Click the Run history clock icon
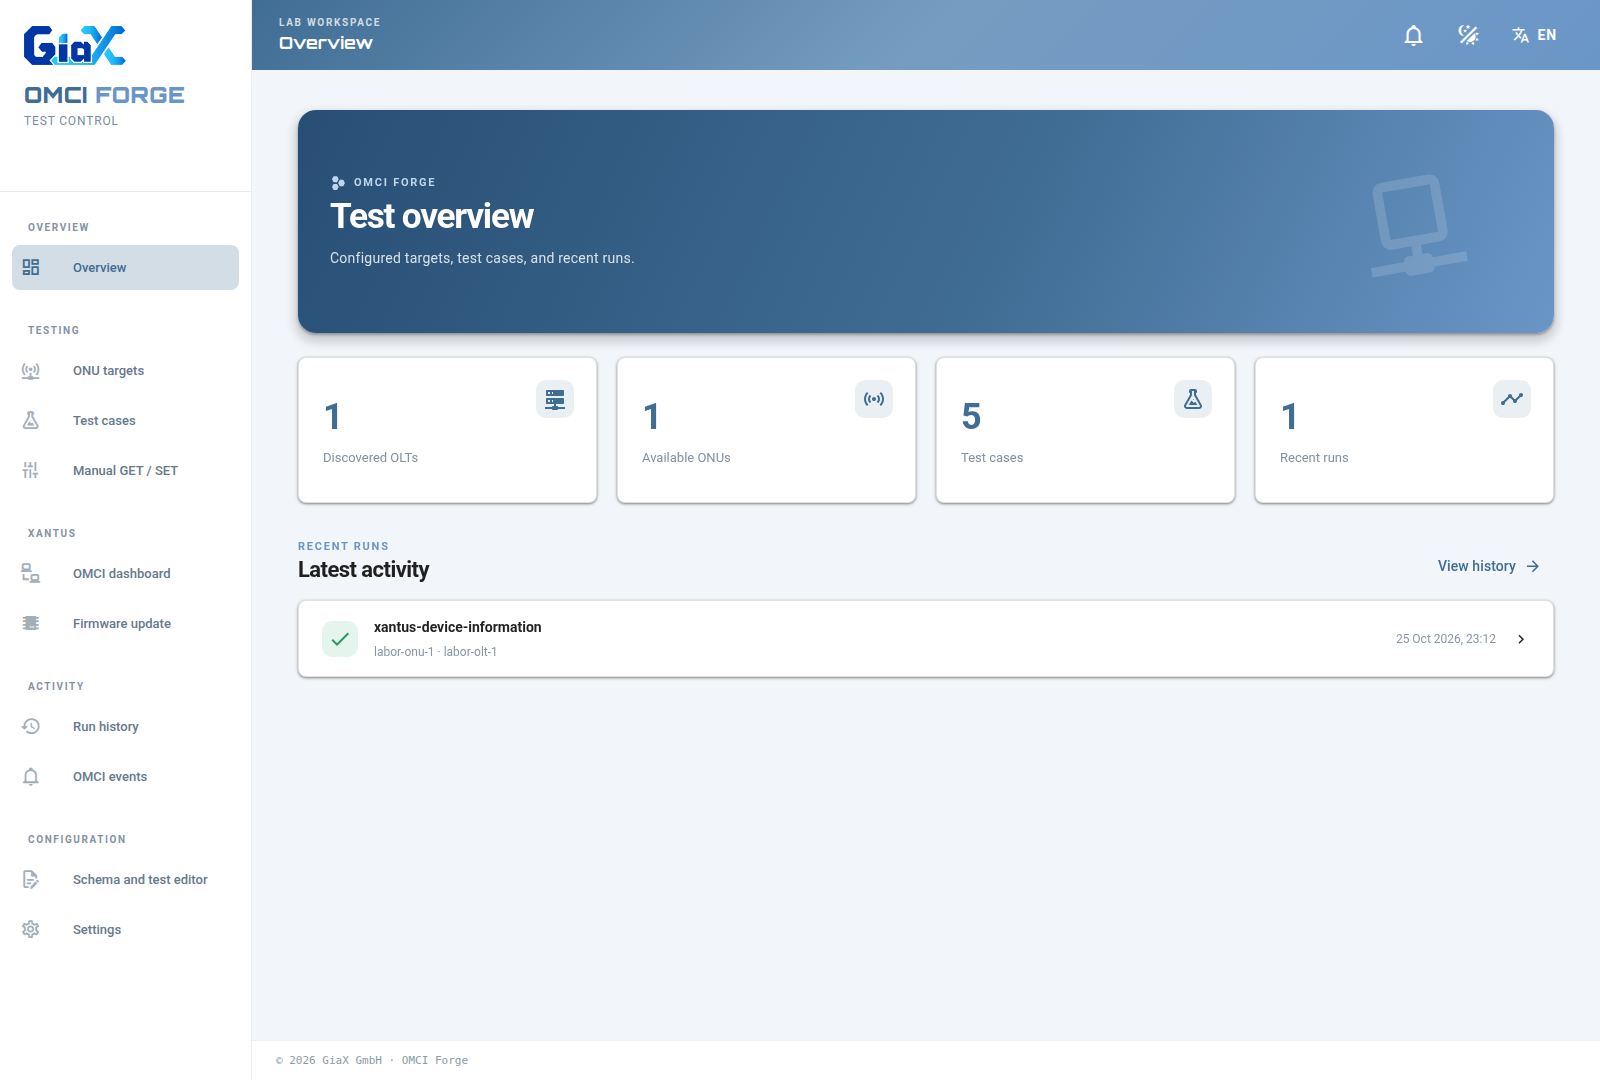This screenshot has height=1080, width=1600. (31, 727)
